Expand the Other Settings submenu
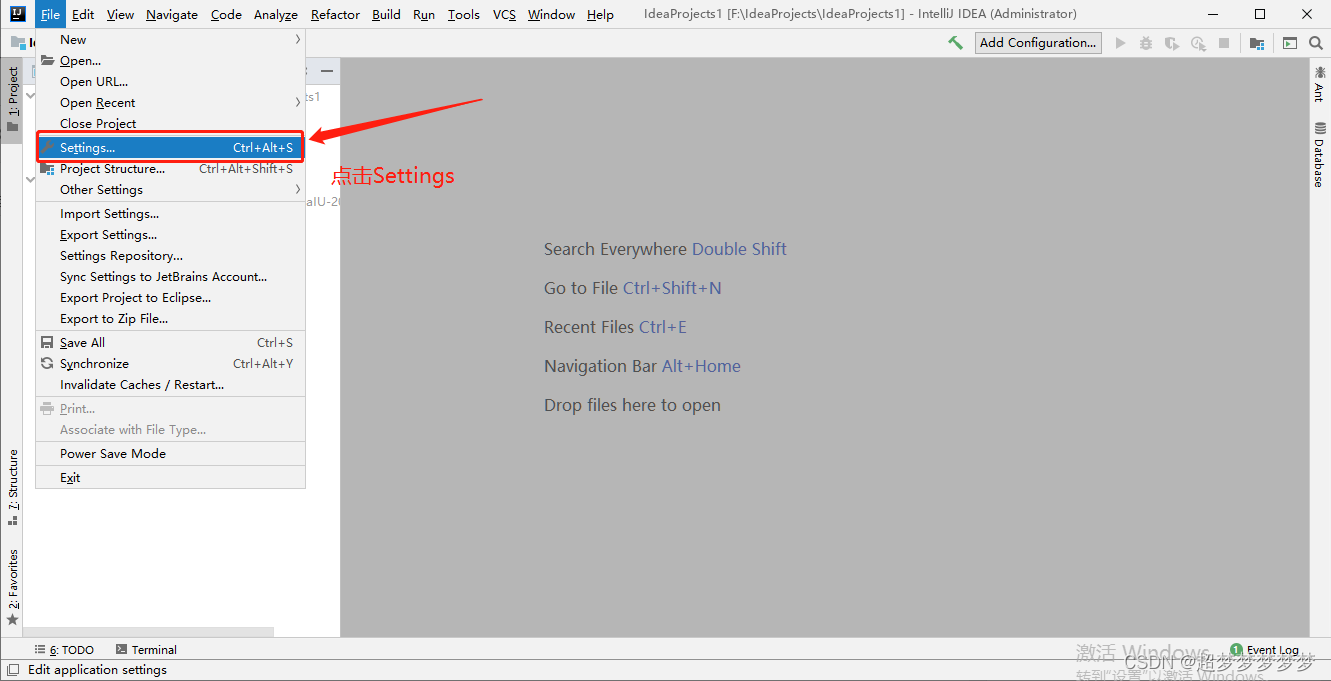The image size is (1331, 681). [x=170, y=190]
